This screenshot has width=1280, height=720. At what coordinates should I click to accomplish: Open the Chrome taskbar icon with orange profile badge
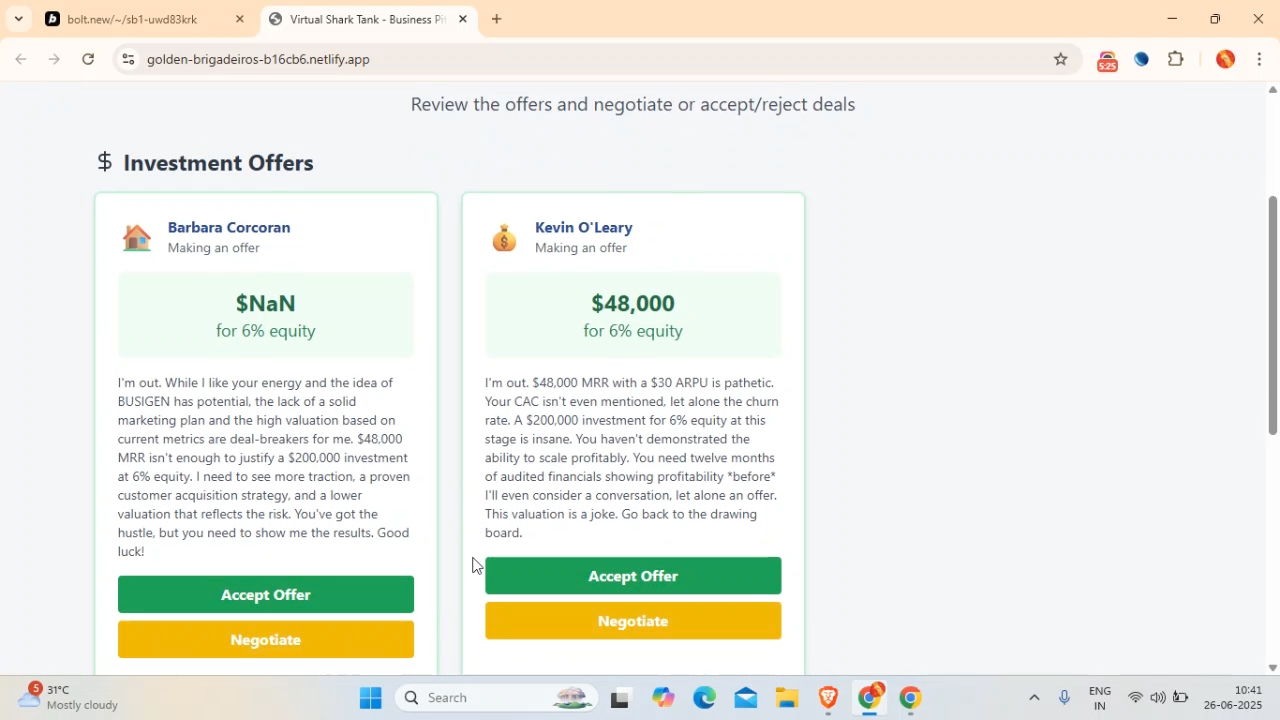870,698
